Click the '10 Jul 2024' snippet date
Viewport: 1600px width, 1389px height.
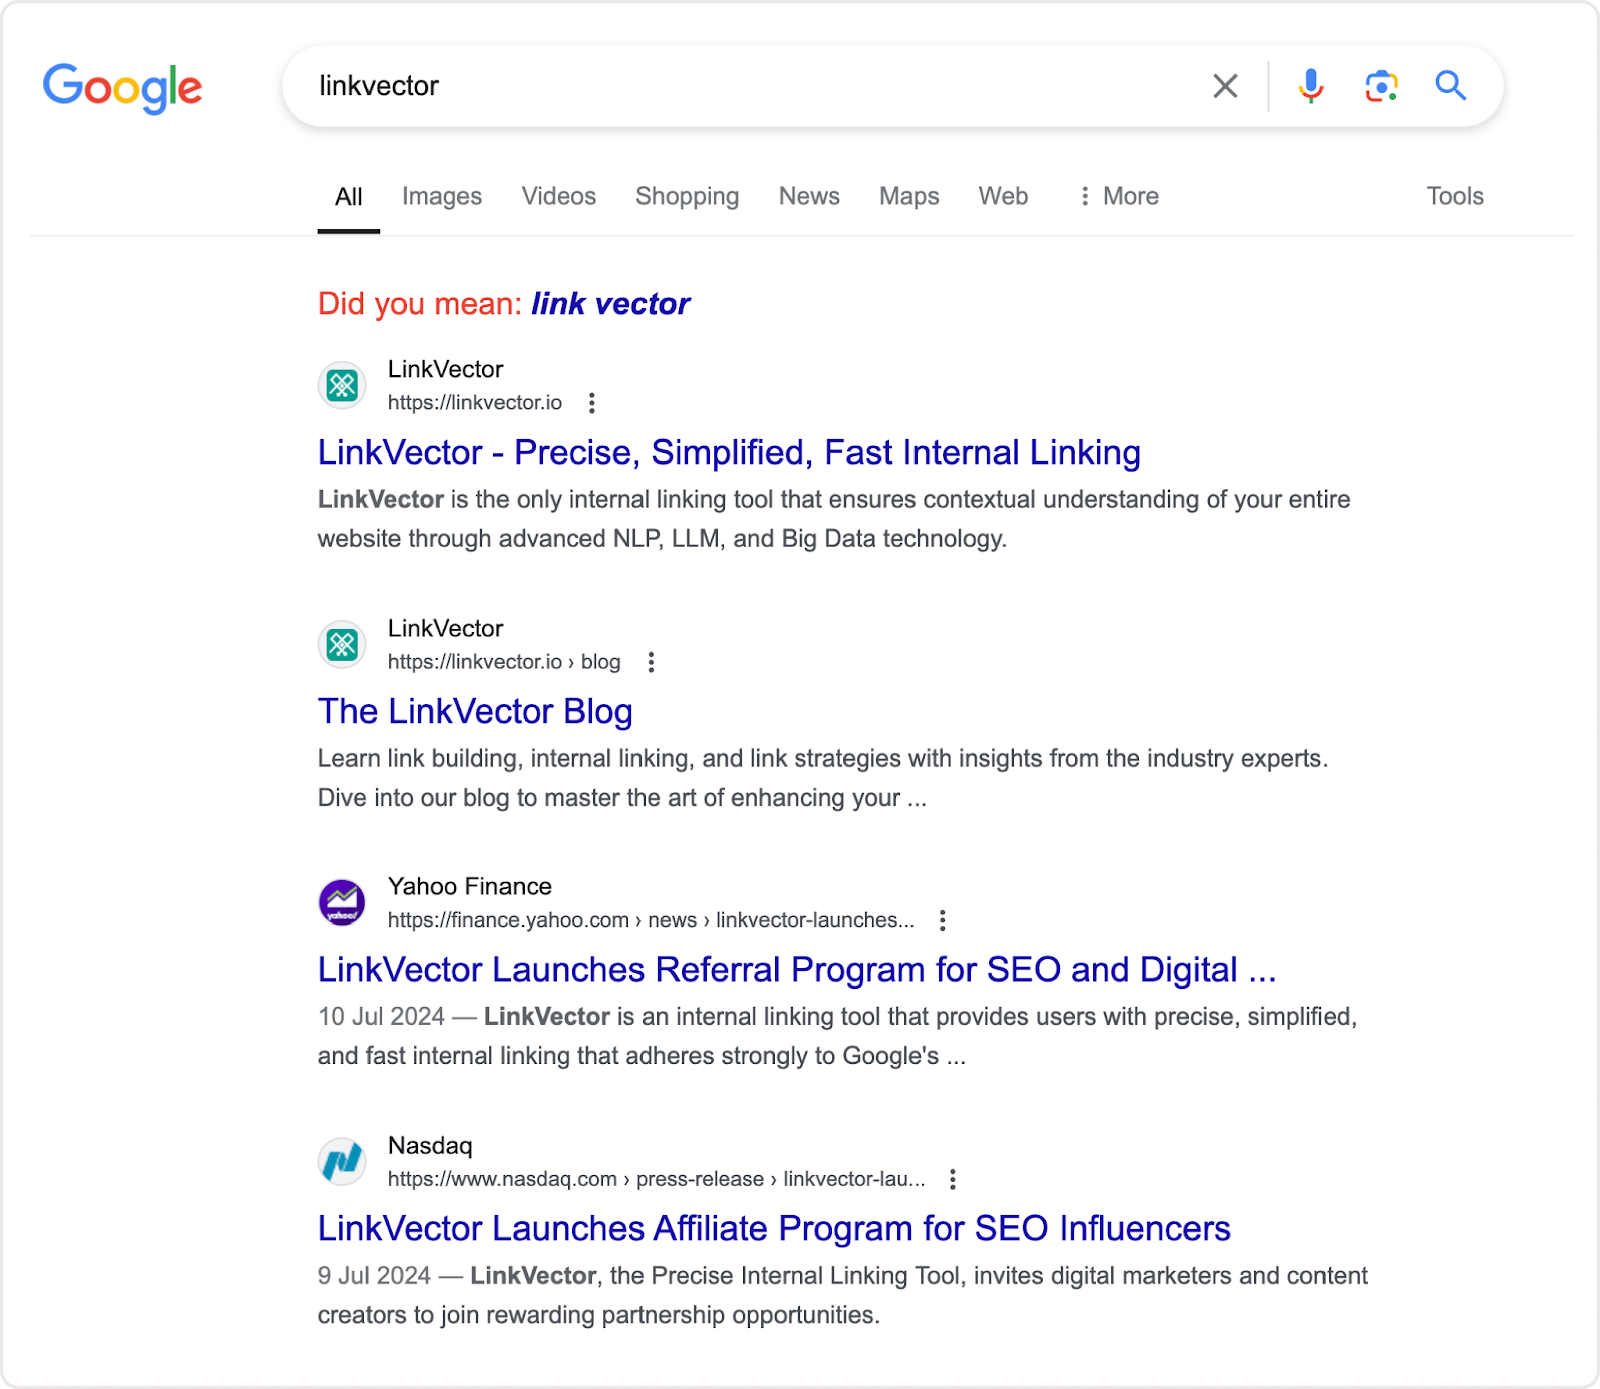pyautogui.click(x=381, y=1017)
